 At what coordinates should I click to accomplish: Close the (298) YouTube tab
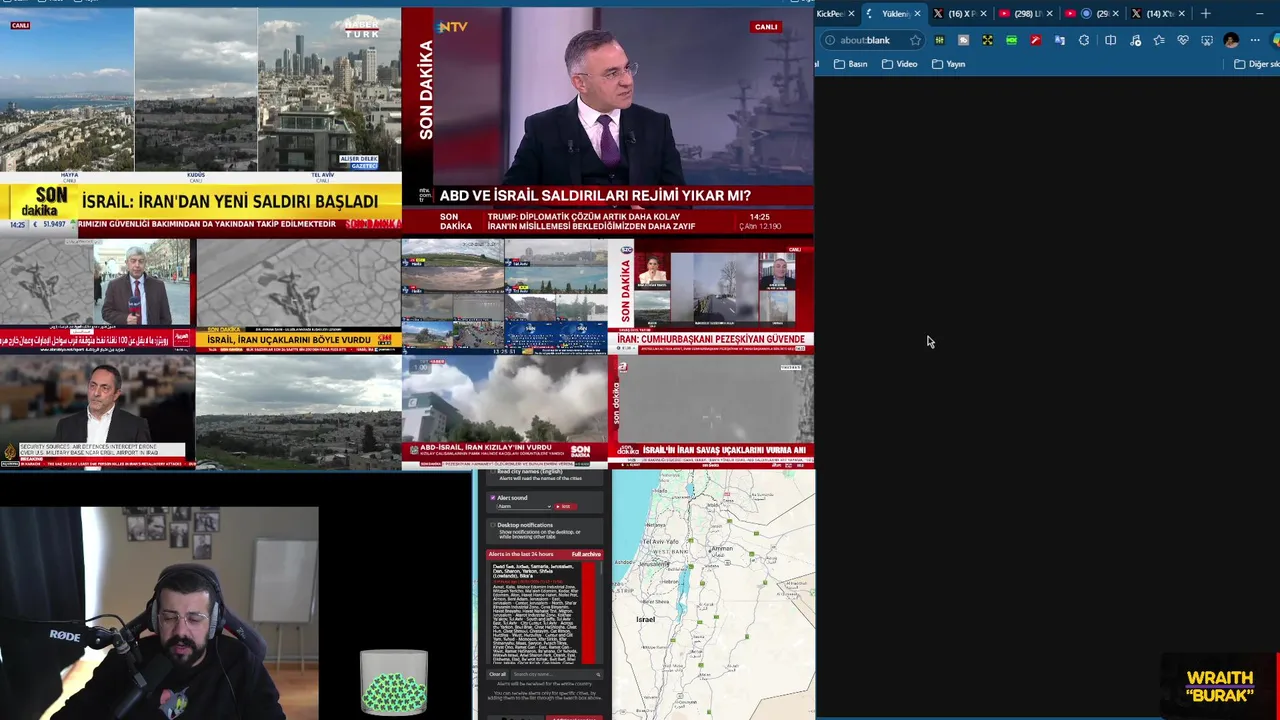pos(1050,13)
